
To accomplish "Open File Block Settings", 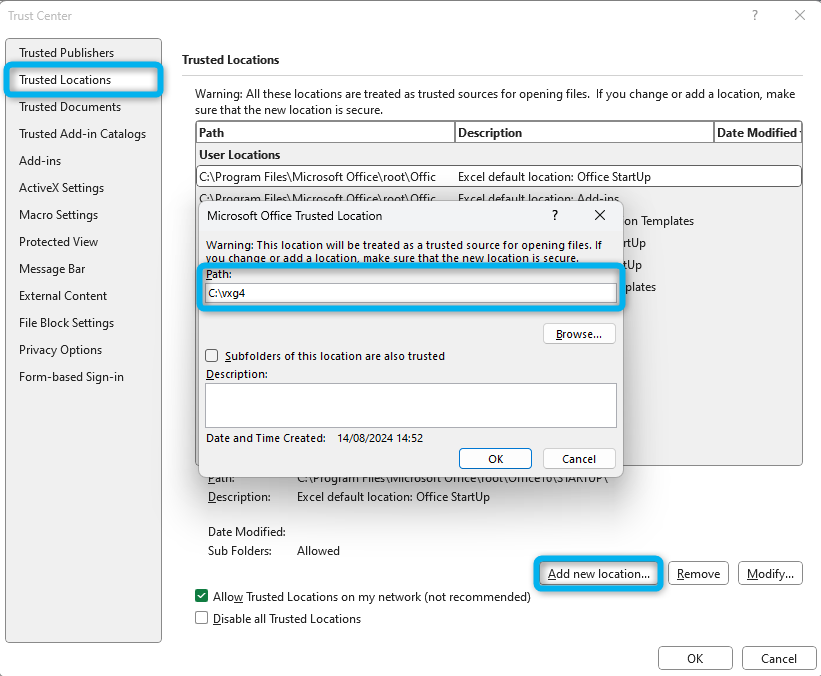I will [x=66, y=322].
